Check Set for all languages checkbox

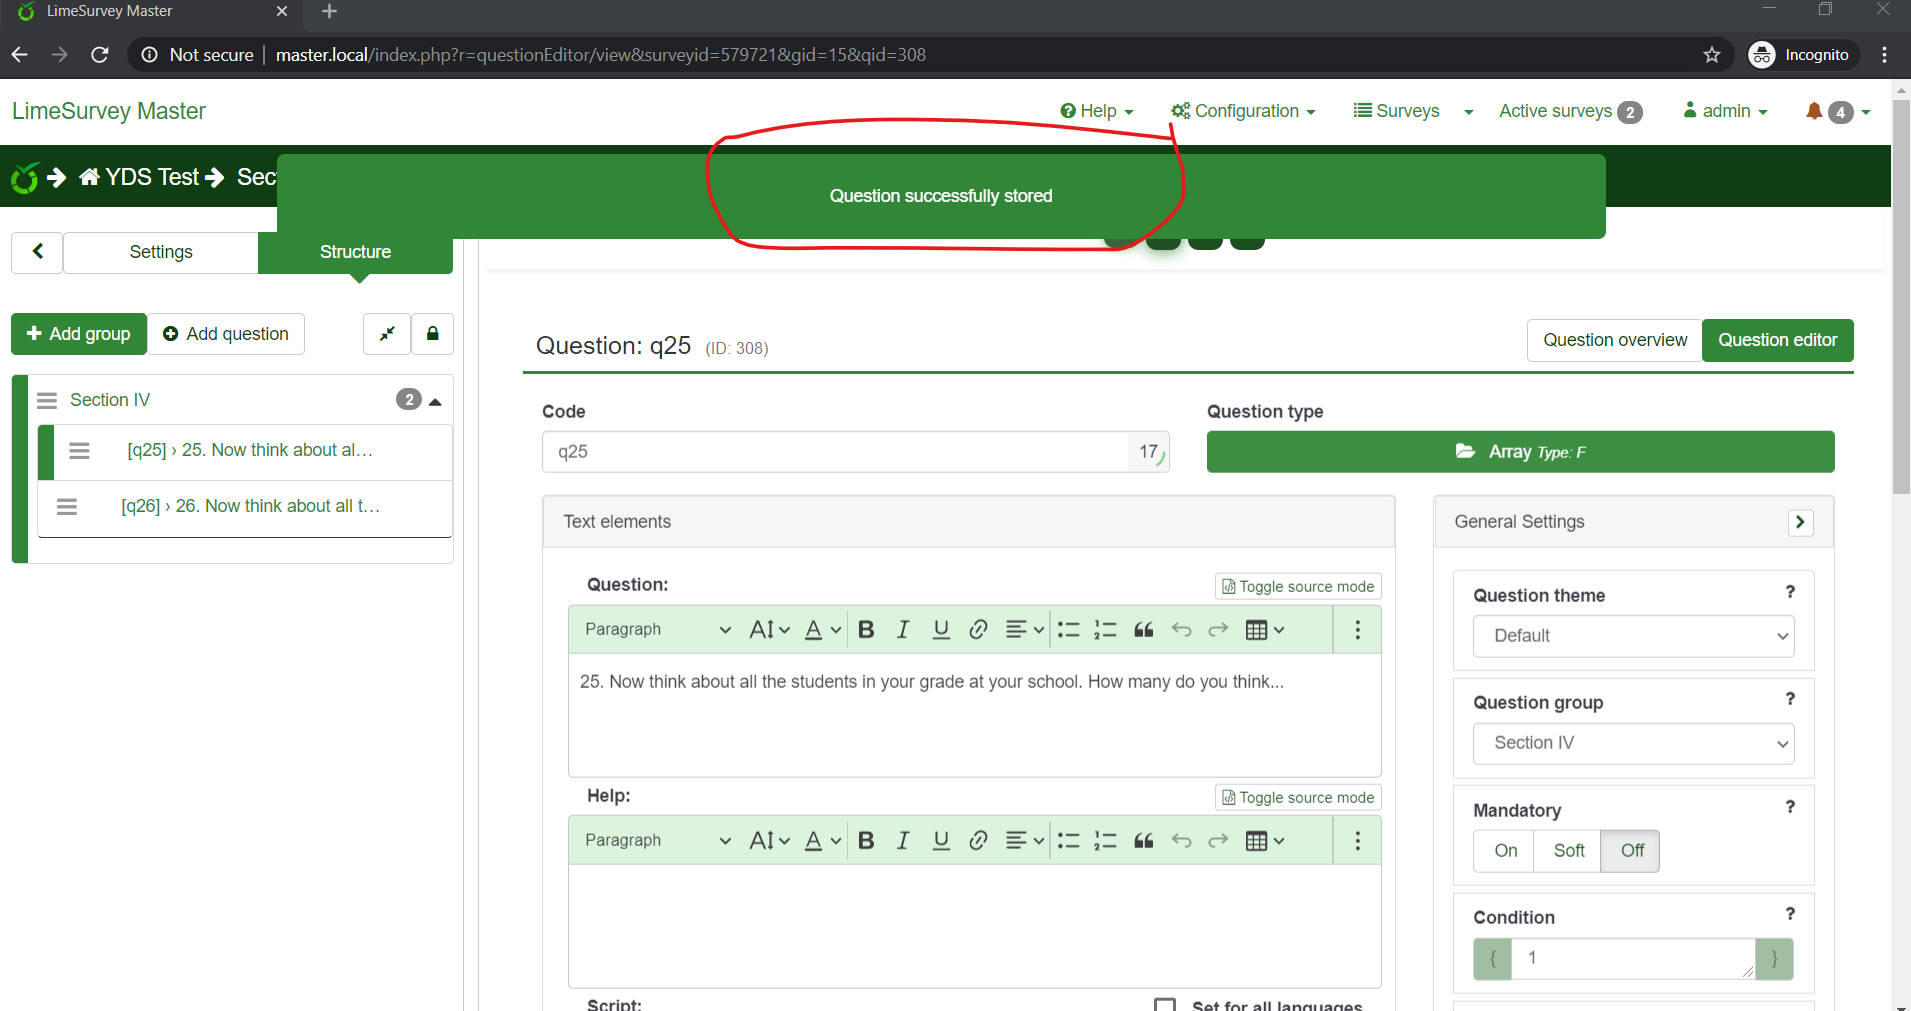[1165, 1004]
